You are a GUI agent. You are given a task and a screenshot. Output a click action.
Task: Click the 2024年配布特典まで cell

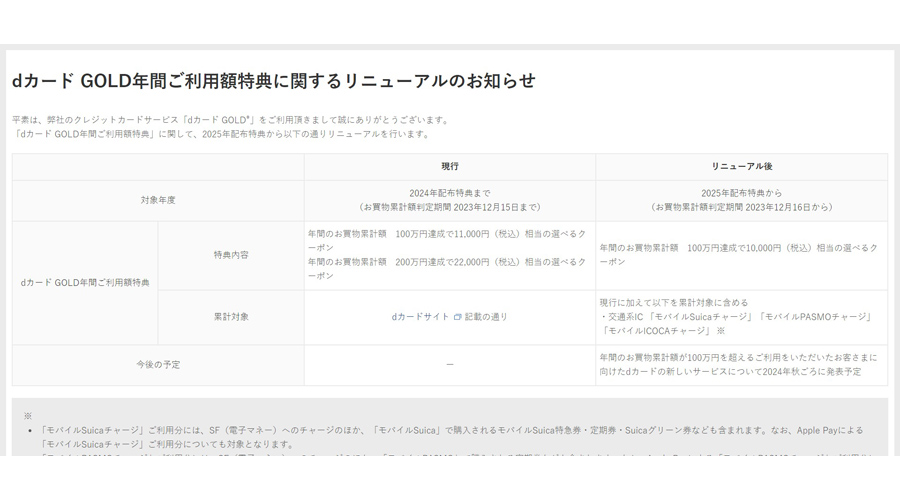coord(449,200)
